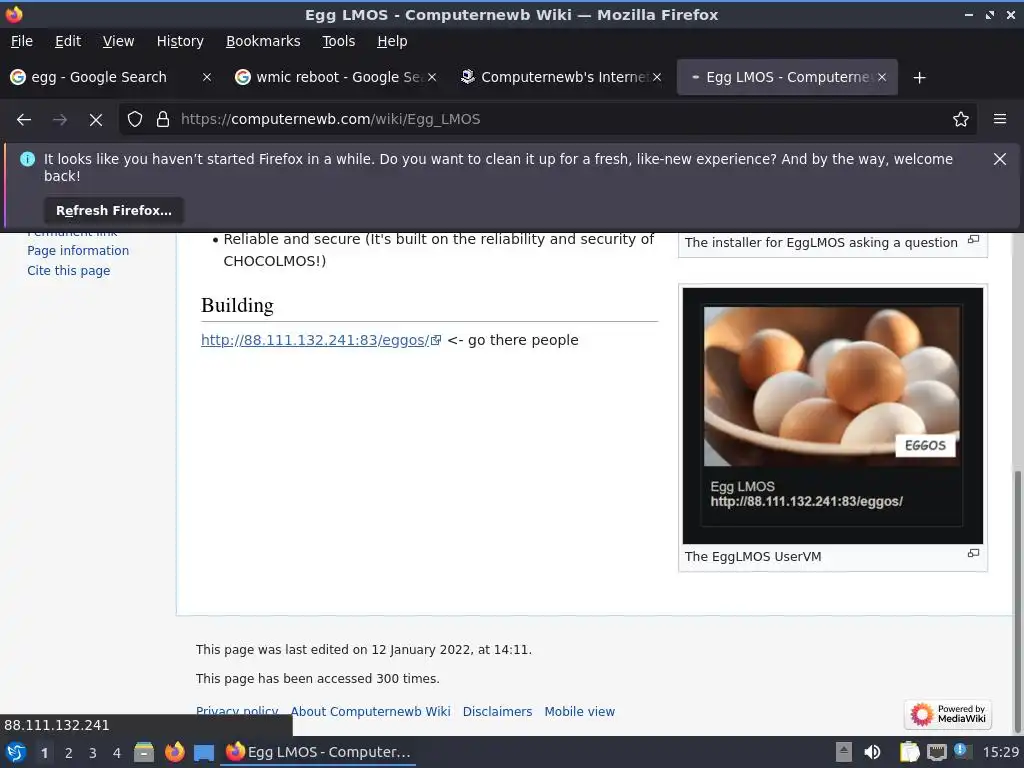Open the 88.111.132.241:83/eggos link
The height and width of the screenshot is (768, 1024).
tap(321, 340)
